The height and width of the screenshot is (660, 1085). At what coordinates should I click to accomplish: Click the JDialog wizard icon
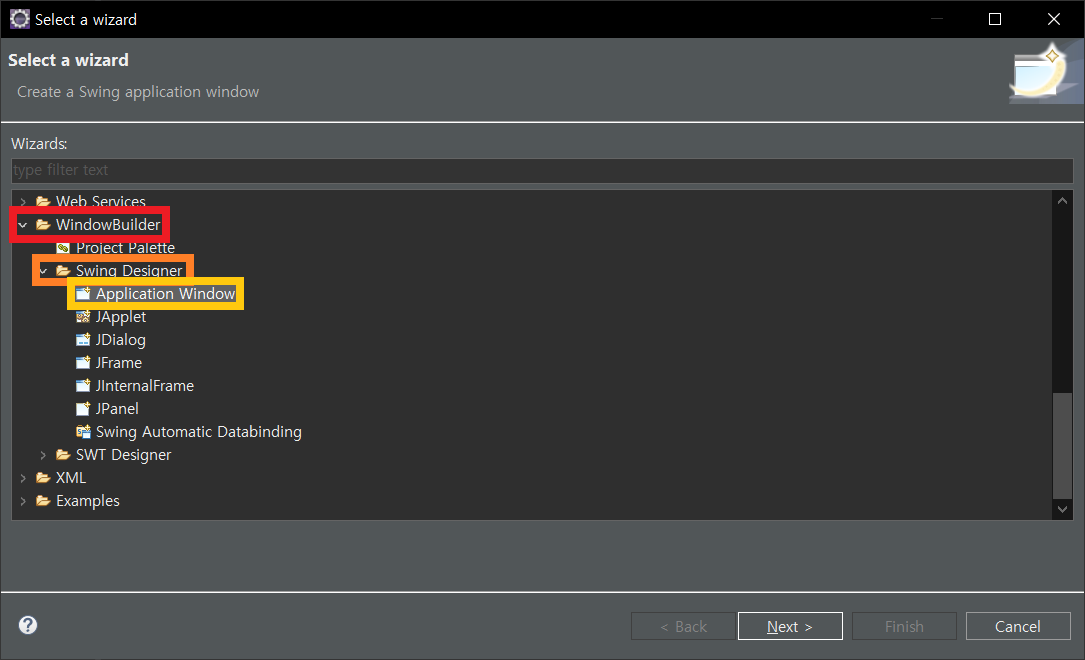pos(83,340)
